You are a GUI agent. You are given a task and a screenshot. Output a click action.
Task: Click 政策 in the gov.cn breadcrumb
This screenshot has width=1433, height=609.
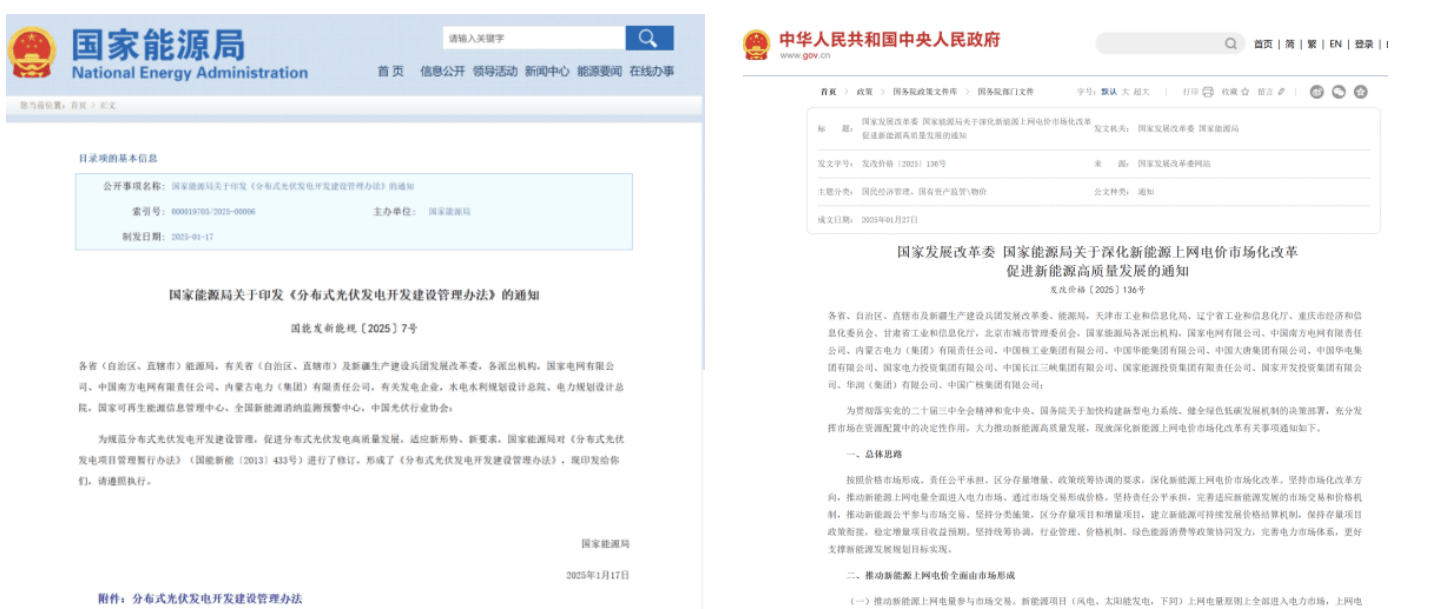point(864,91)
